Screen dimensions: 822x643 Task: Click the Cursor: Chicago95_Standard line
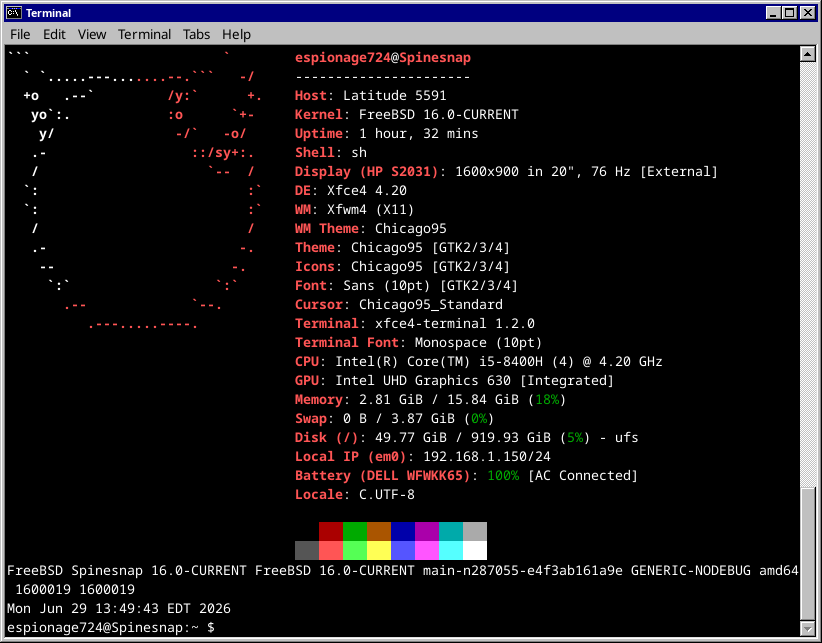click(x=398, y=304)
